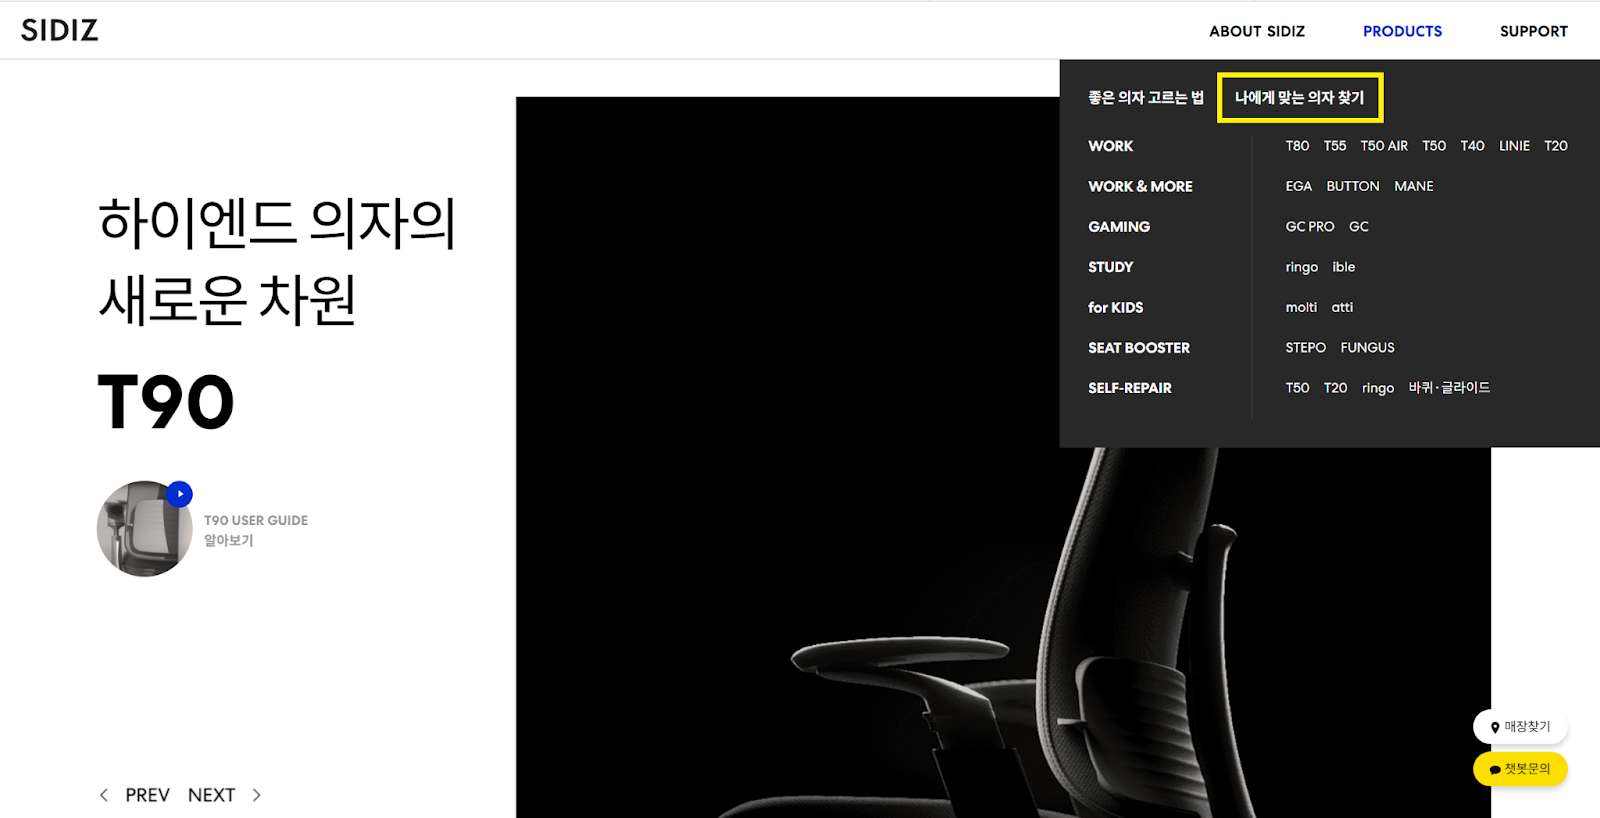Open the T90 user guide chair thumbnail
This screenshot has width=1600, height=818.
coord(144,529)
